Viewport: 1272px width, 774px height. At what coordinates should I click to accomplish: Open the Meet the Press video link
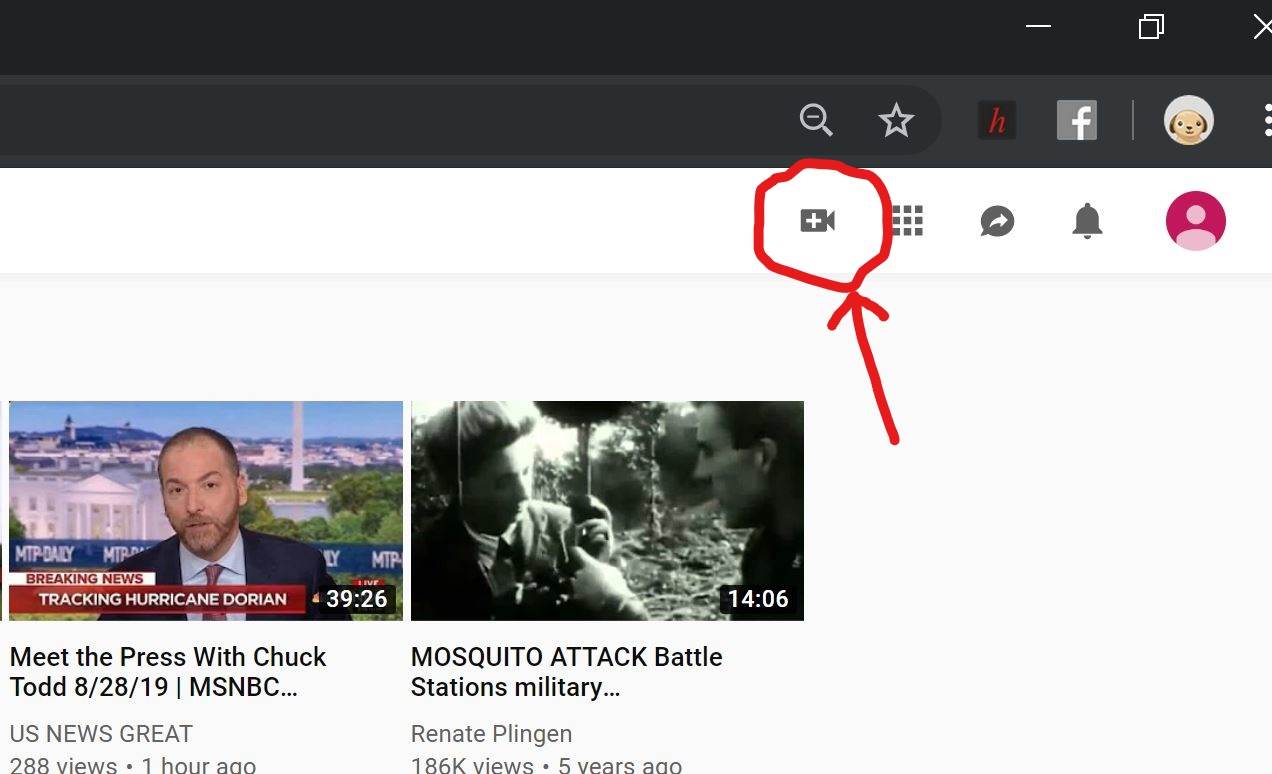[x=167, y=672]
